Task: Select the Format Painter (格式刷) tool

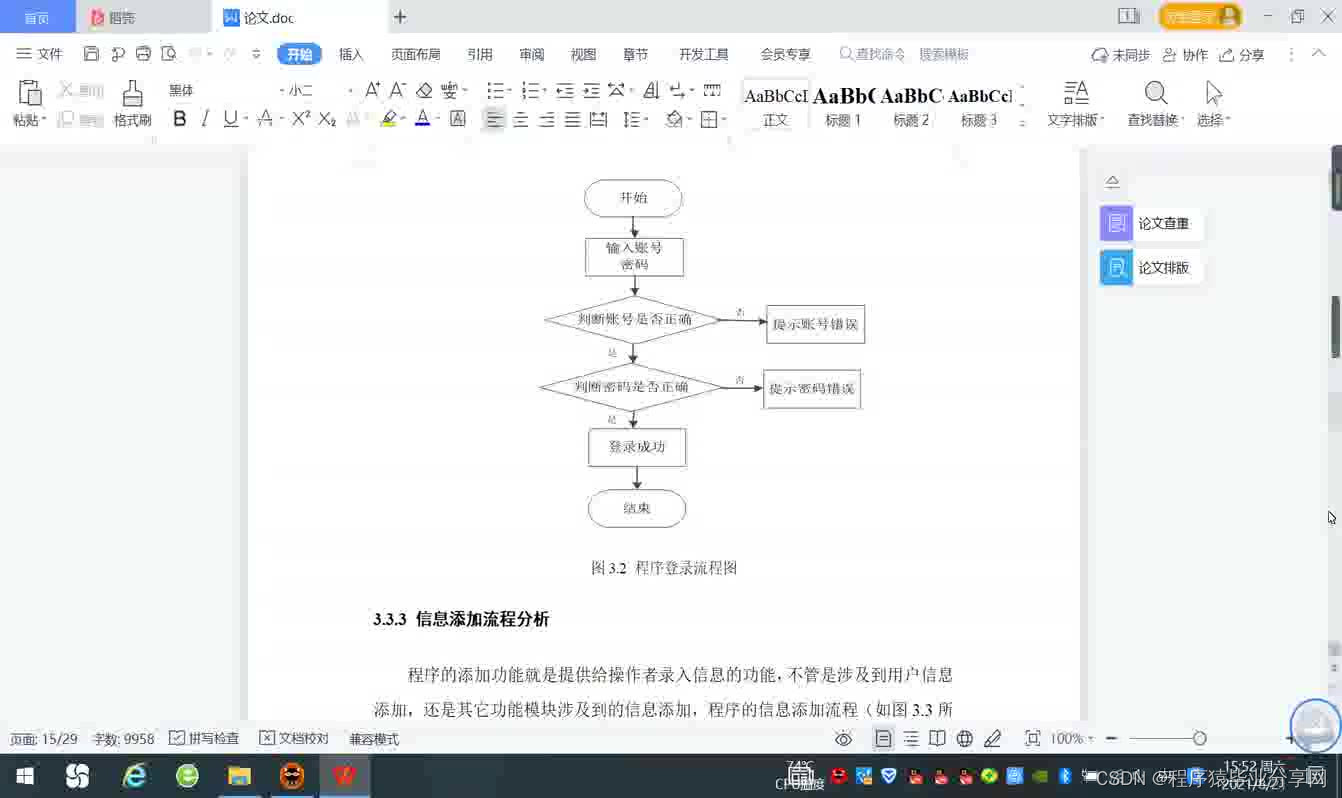Action: (132, 104)
